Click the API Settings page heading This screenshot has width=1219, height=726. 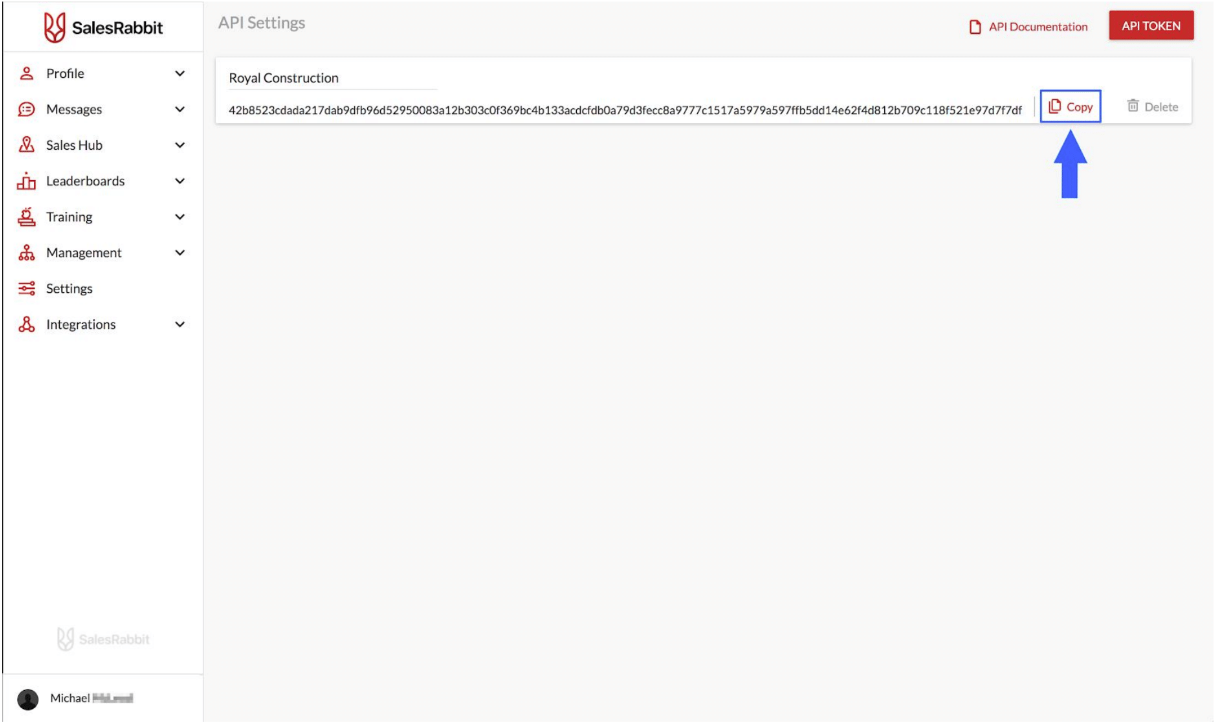(x=262, y=22)
